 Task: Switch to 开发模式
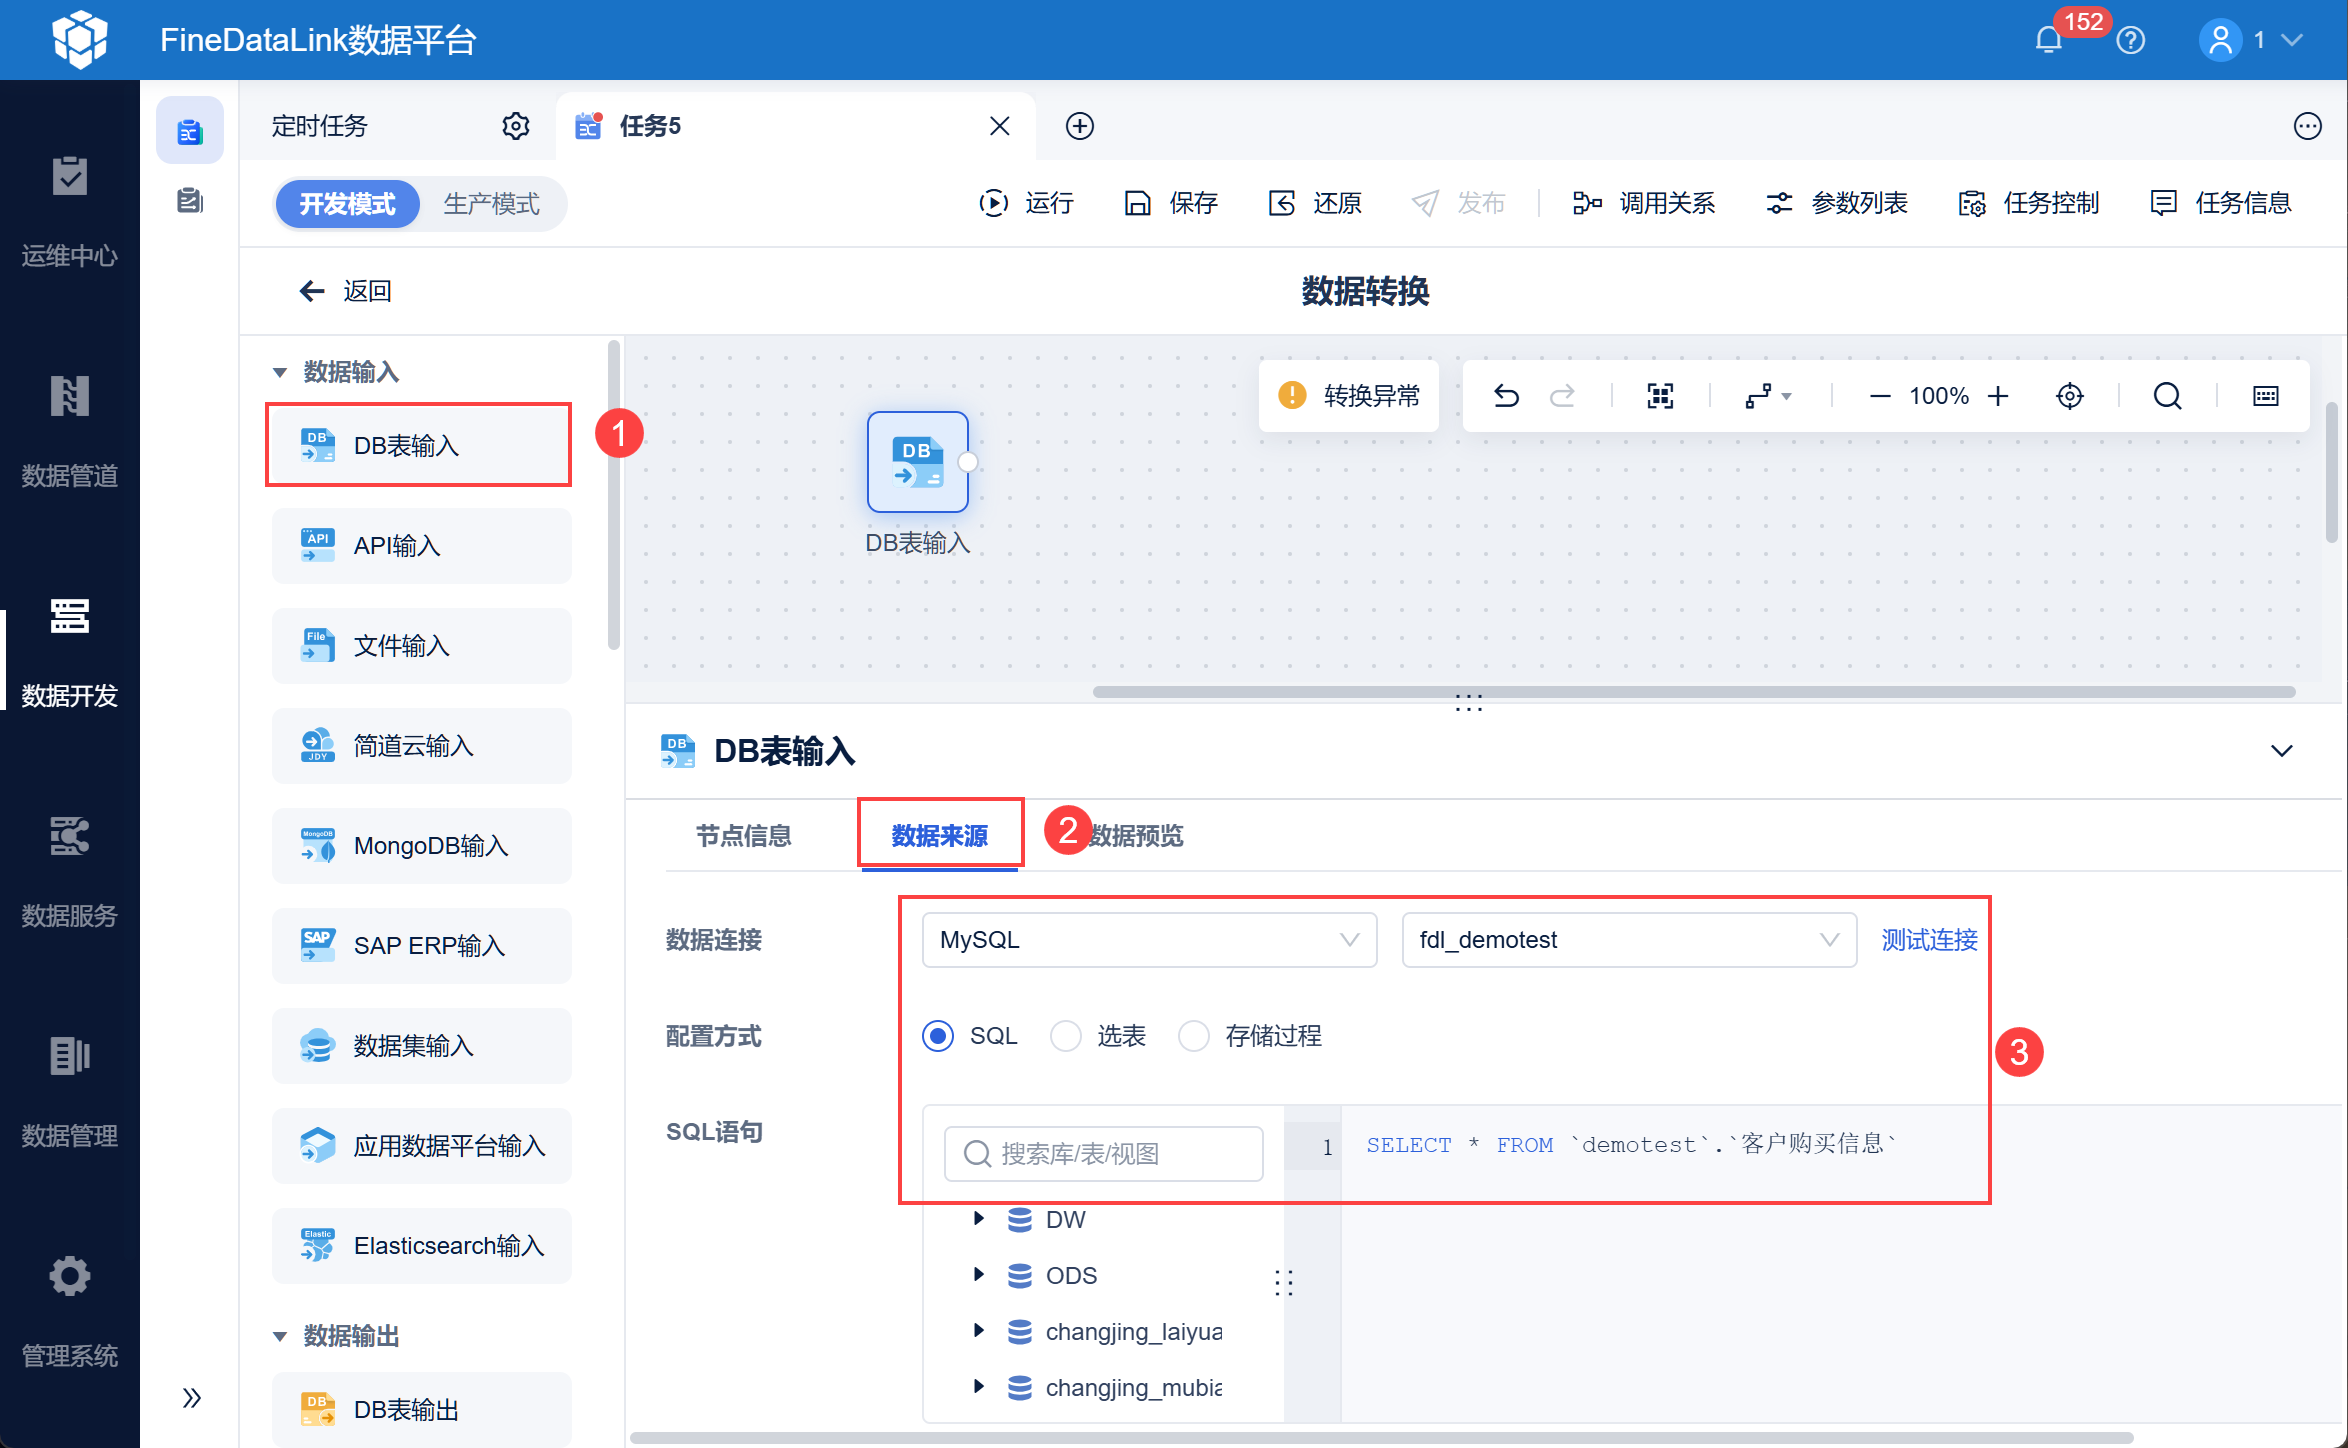348,204
